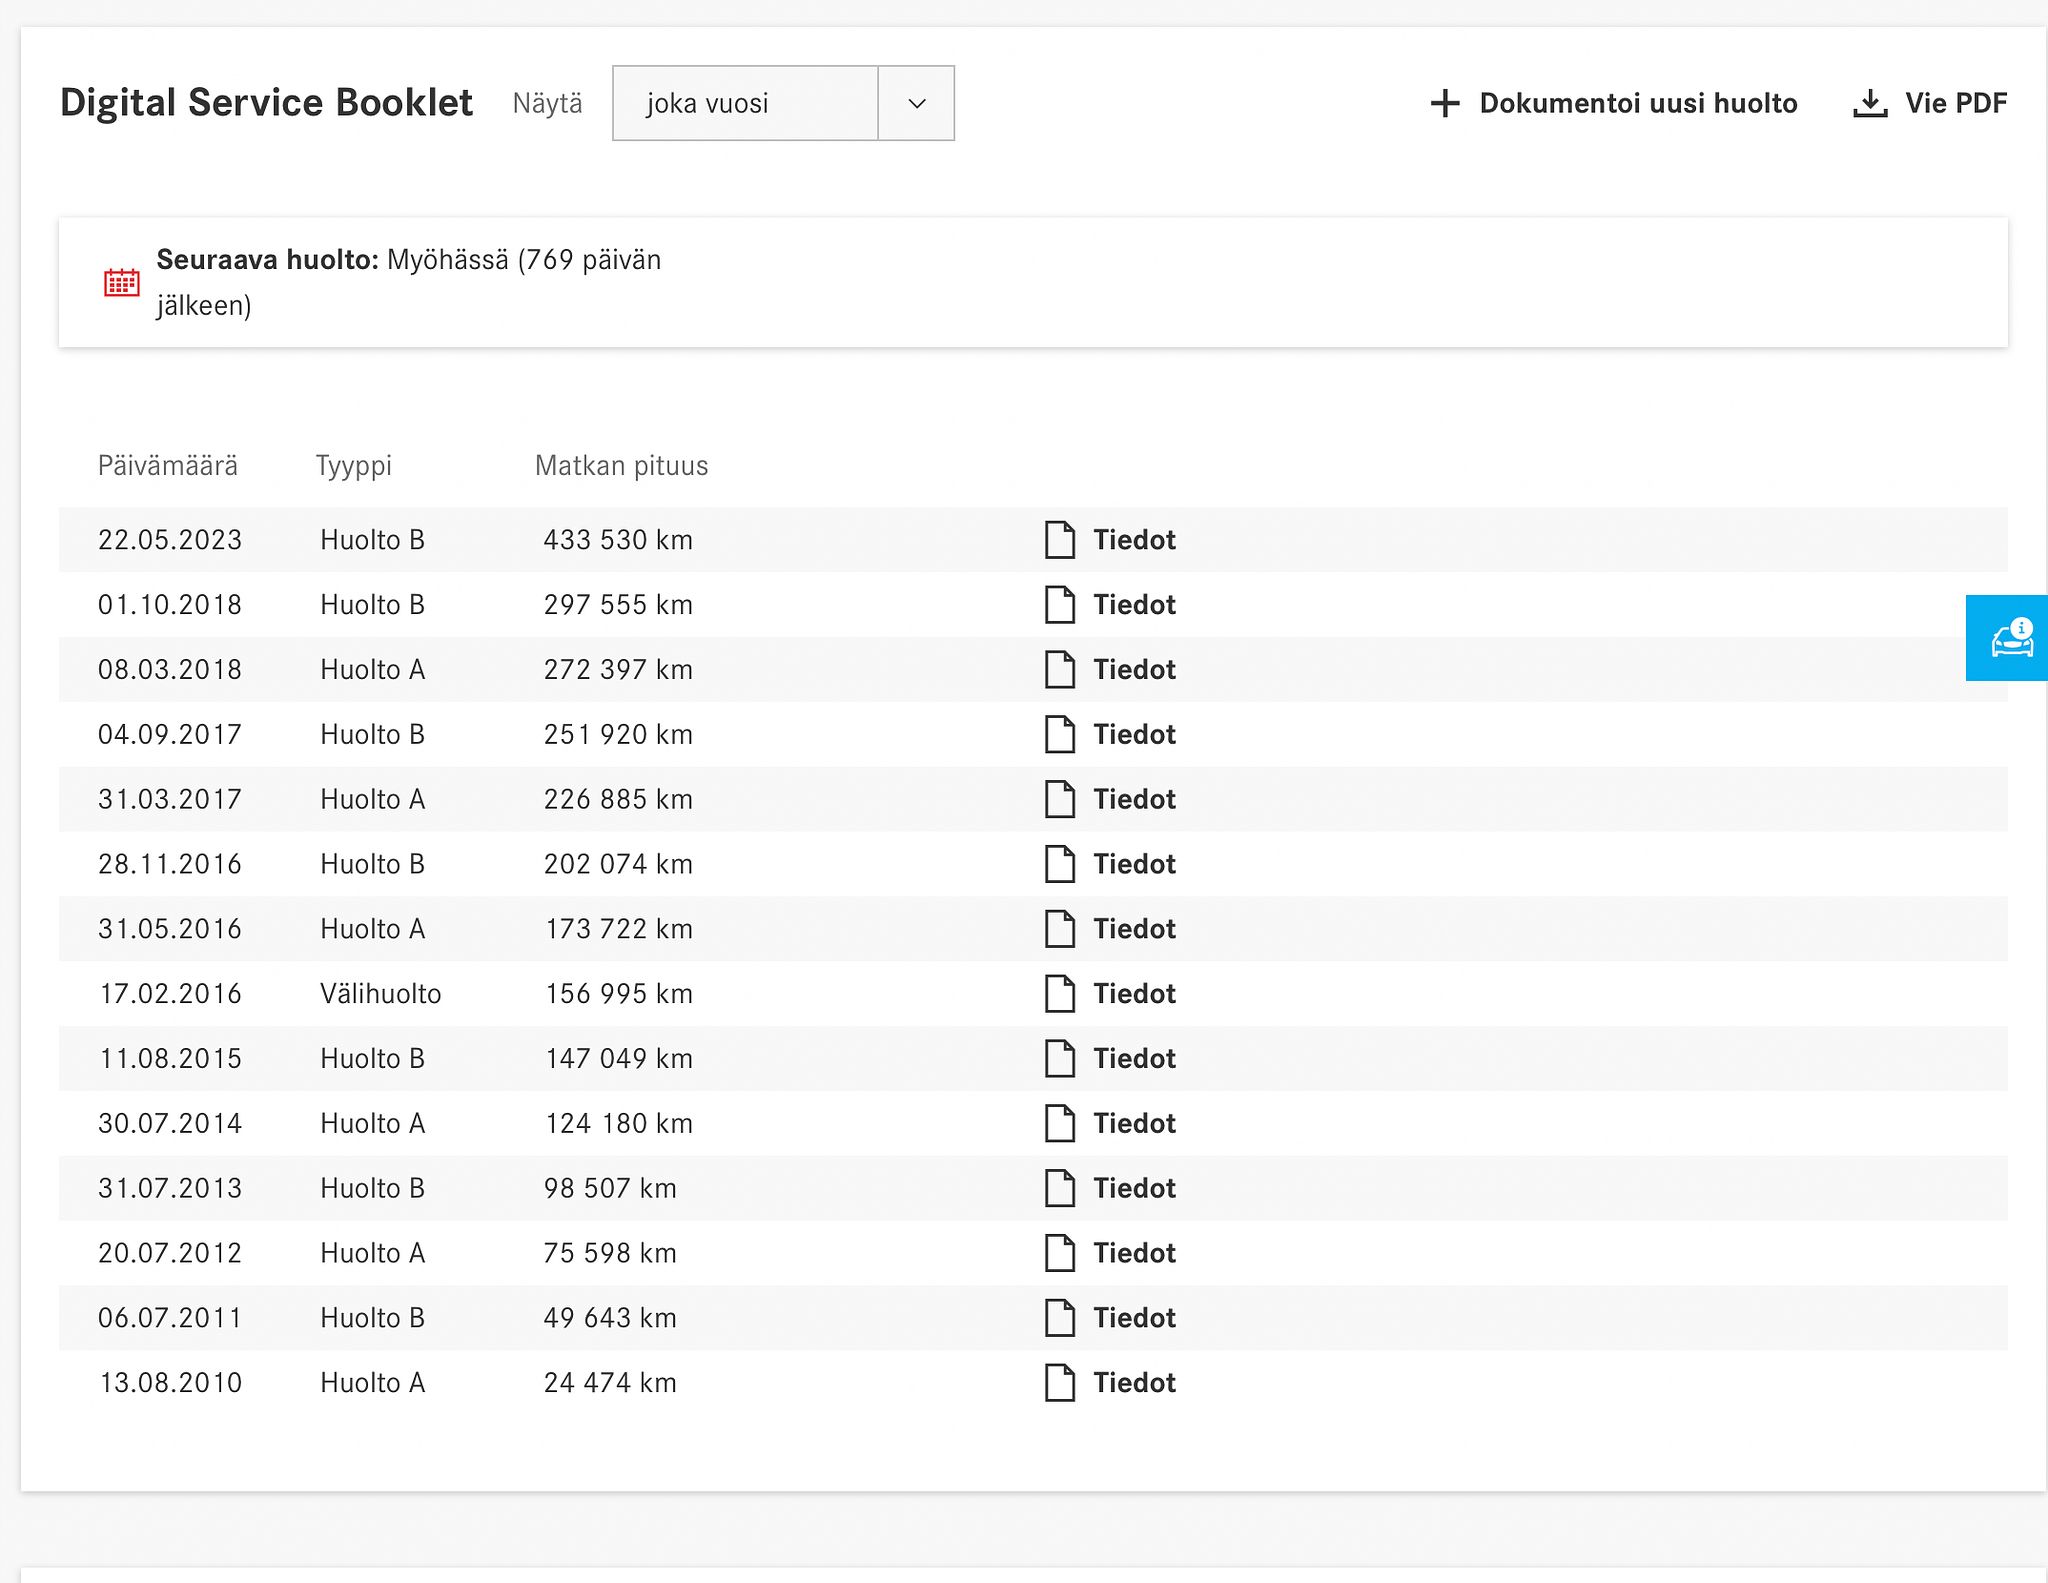Click 'Dokumentoi uusi huolto' label

pos(1638,103)
